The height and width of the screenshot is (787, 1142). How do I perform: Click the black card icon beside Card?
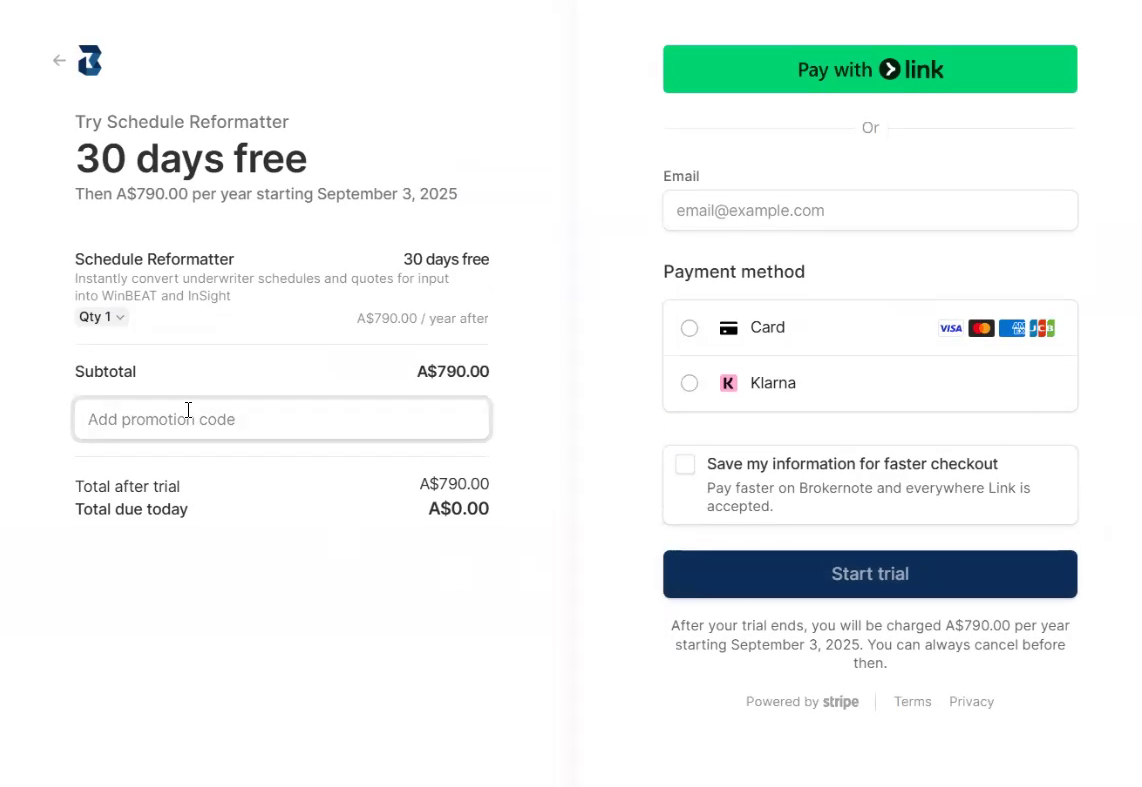(728, 328)
